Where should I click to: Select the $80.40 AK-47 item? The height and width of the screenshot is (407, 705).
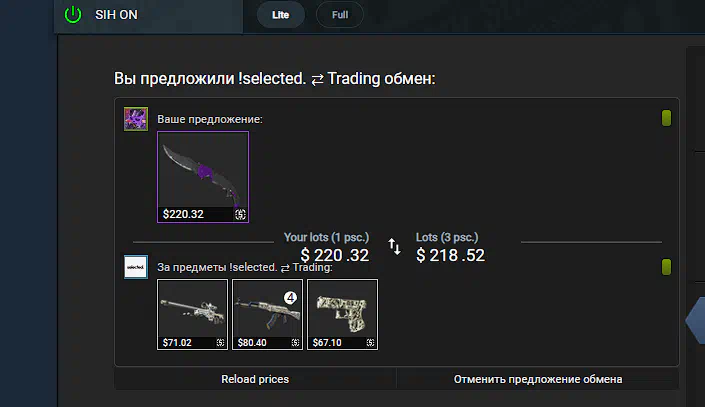268,314
